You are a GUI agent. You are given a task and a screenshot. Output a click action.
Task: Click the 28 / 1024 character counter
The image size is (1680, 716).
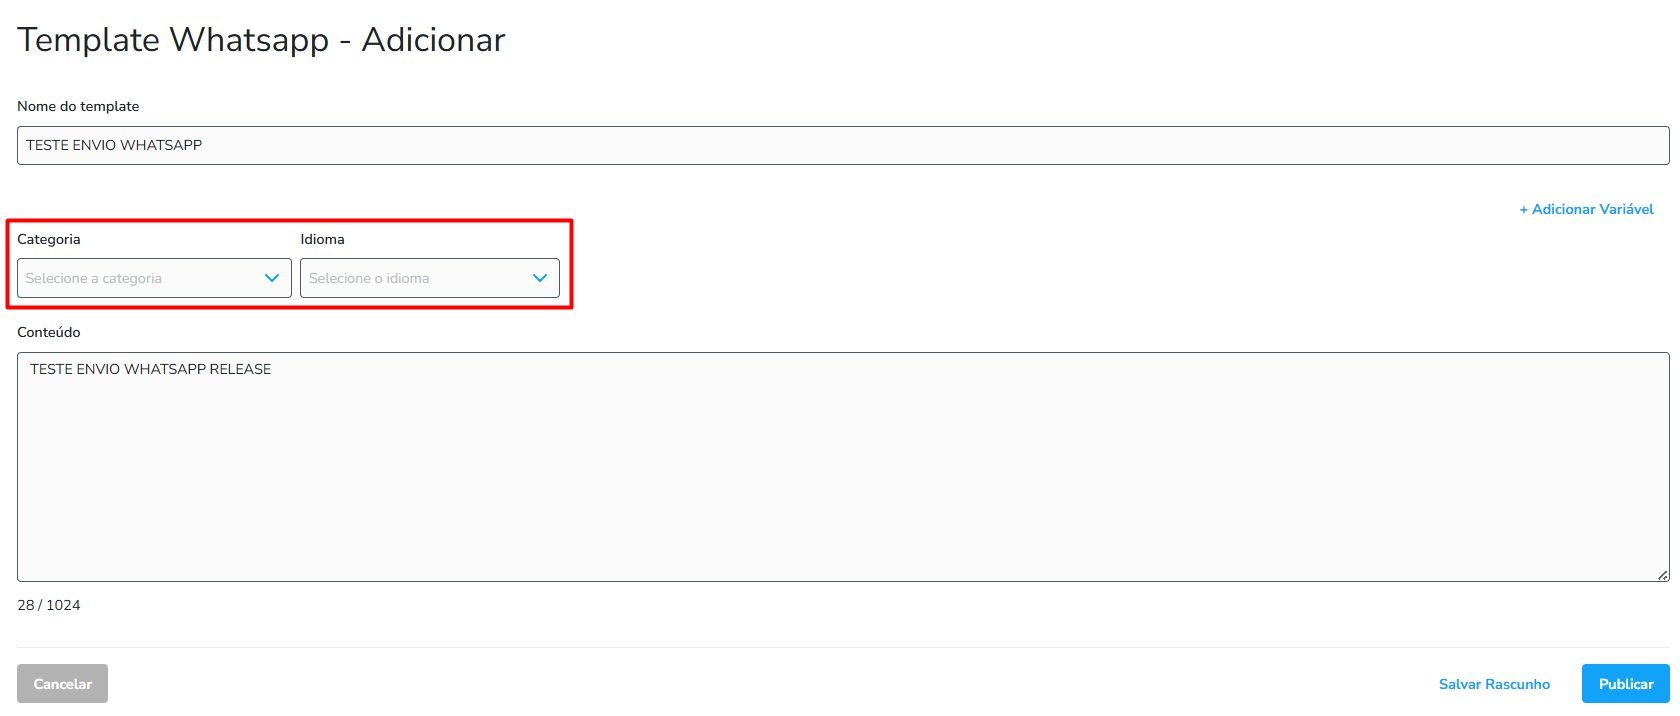[49, 605]
